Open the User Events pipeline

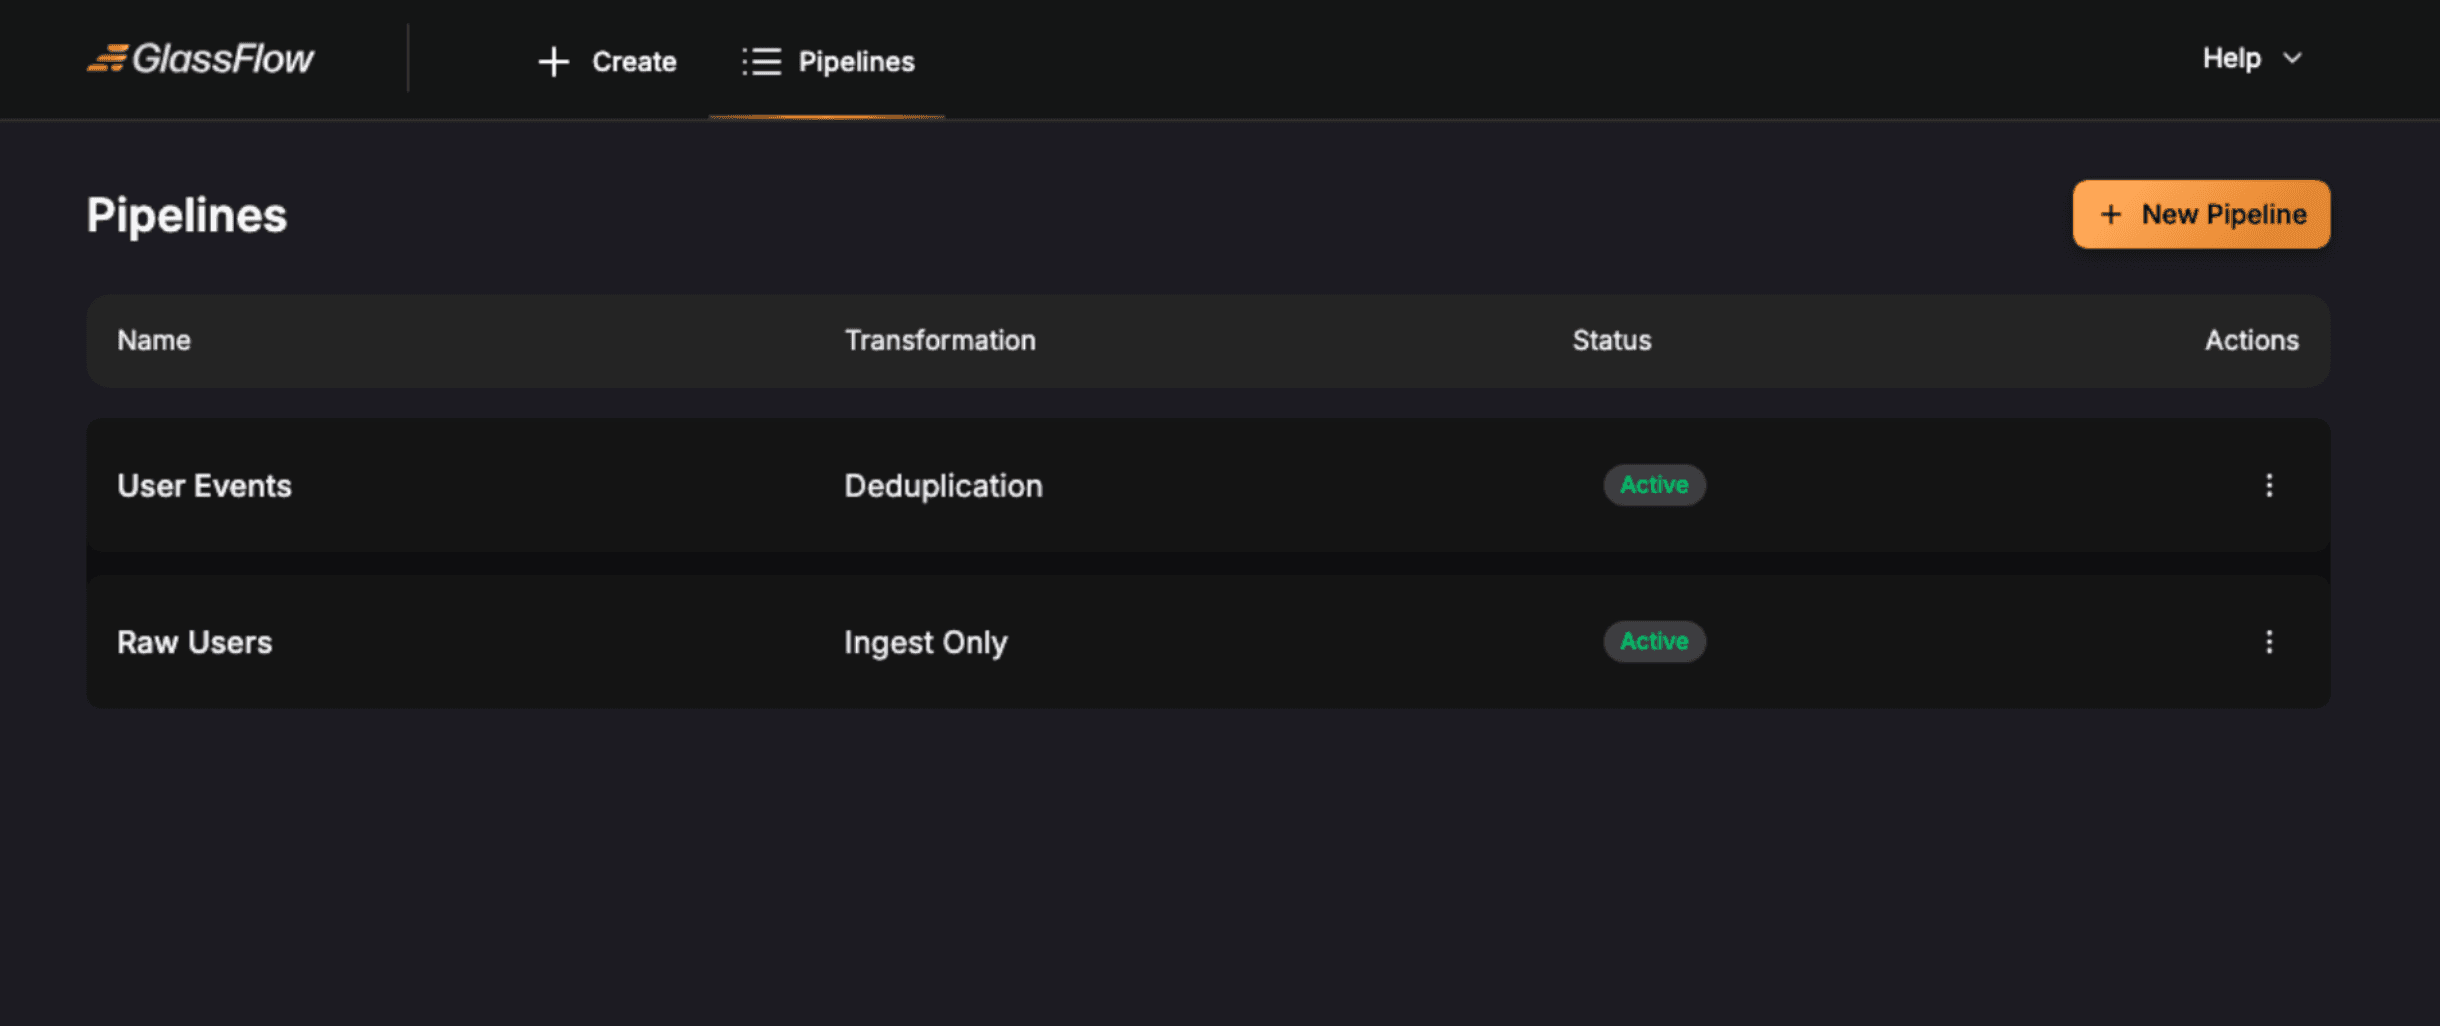(204, 486)
